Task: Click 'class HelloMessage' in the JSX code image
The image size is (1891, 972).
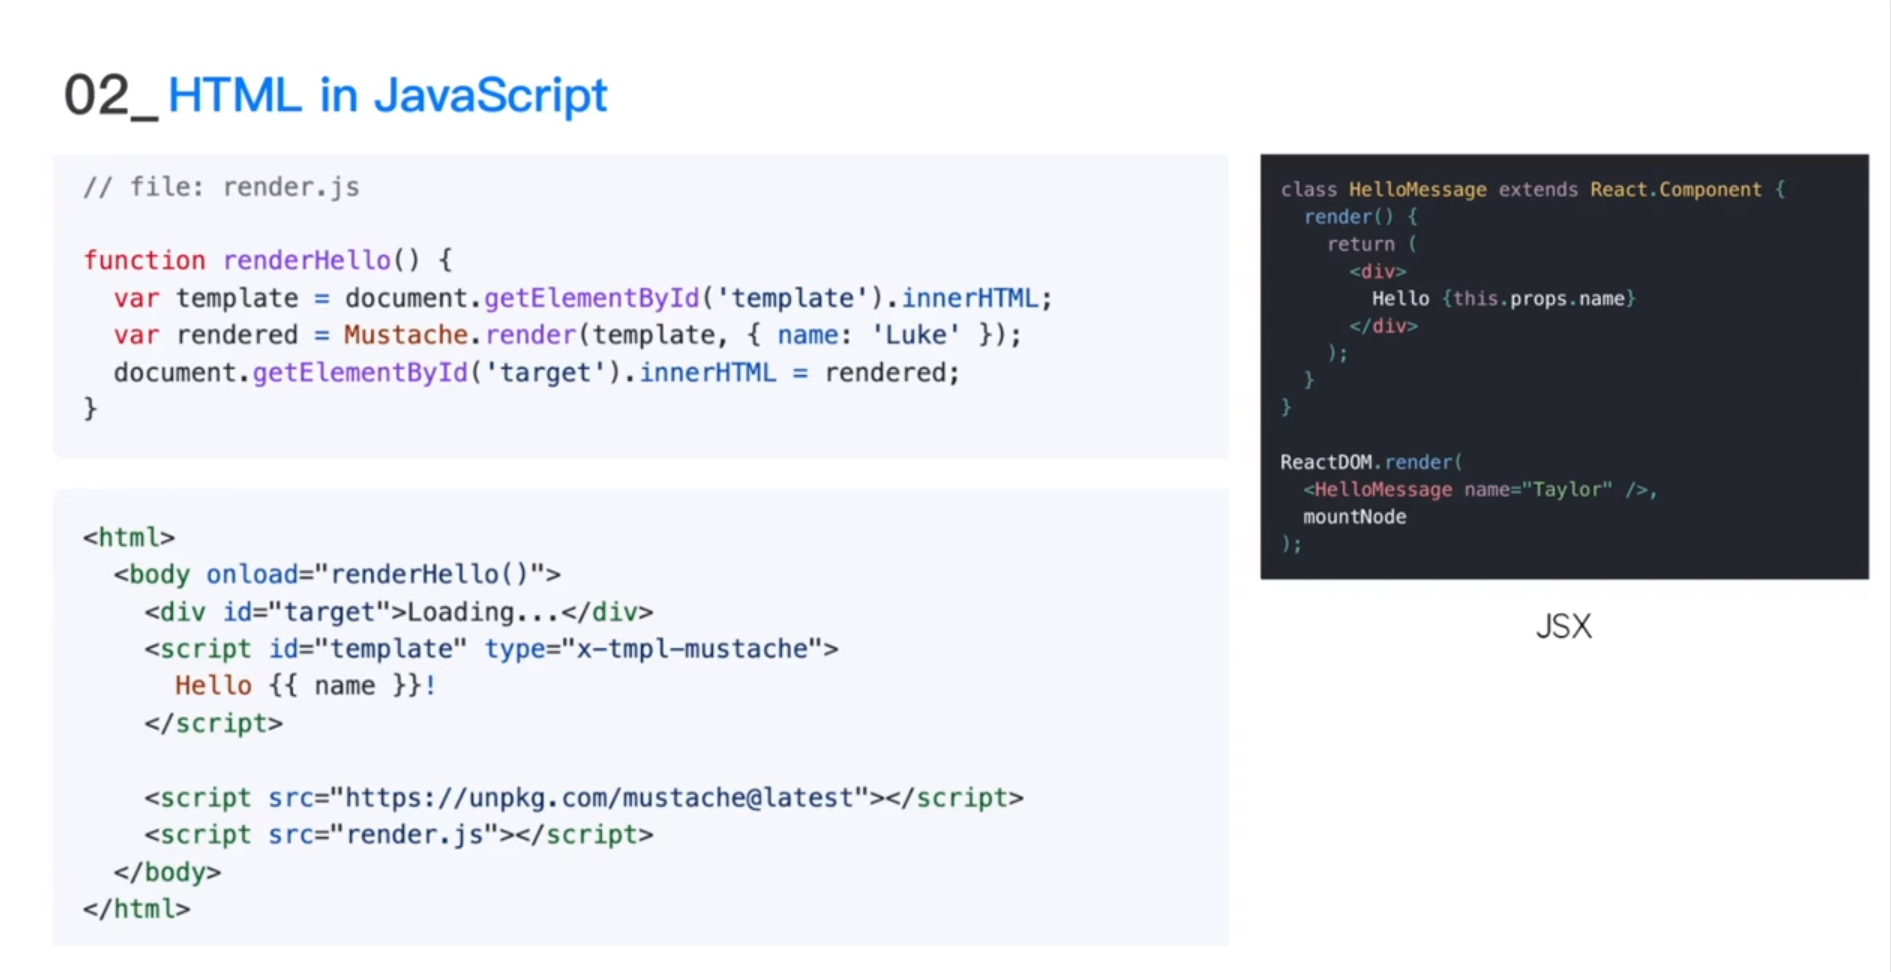Action: (1383, 190)
